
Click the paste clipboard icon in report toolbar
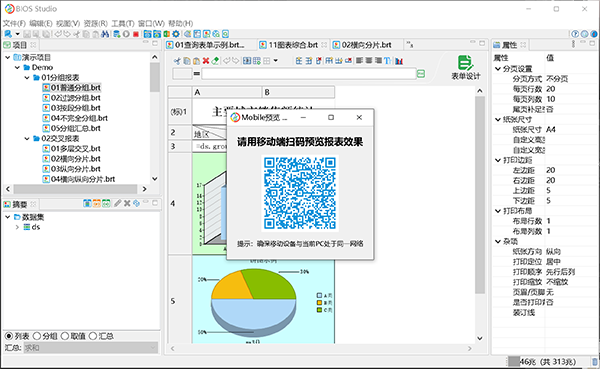(196, 61)
